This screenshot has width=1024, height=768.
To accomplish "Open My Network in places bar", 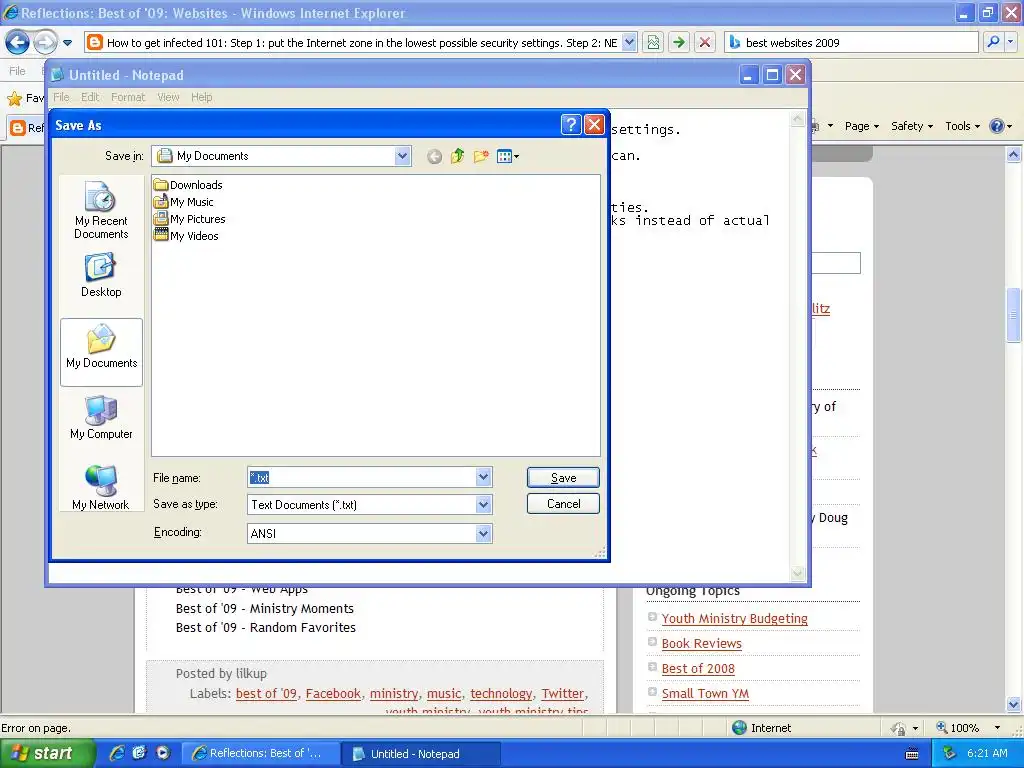I will (101, 487).
